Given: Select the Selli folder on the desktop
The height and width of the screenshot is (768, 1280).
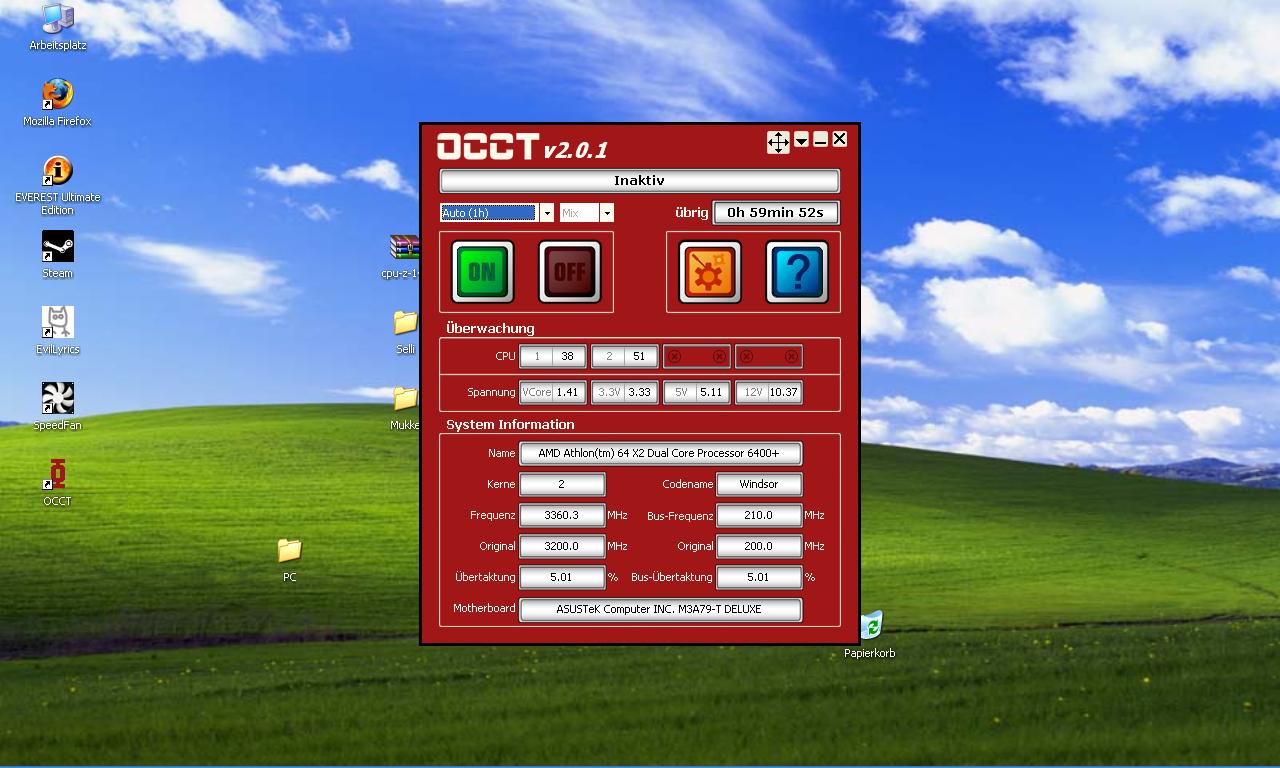Looking at the screenshot, I should pyautogui.click(x=405, y=332).
